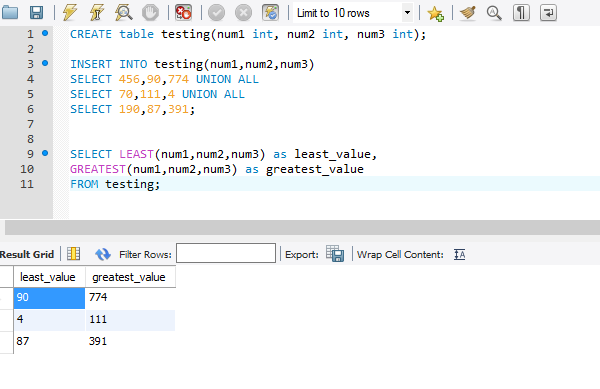Place cursor at FROM testing line

(x=334, y=184)
